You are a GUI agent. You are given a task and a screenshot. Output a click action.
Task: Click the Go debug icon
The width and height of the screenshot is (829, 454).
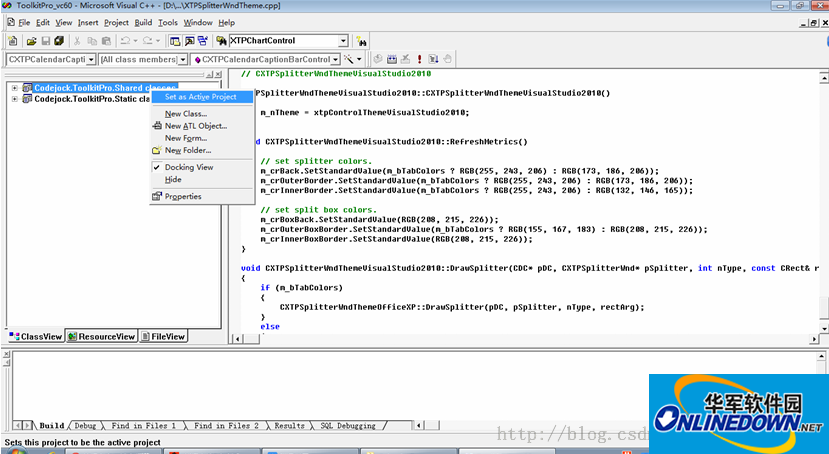(x=434, y=59)
